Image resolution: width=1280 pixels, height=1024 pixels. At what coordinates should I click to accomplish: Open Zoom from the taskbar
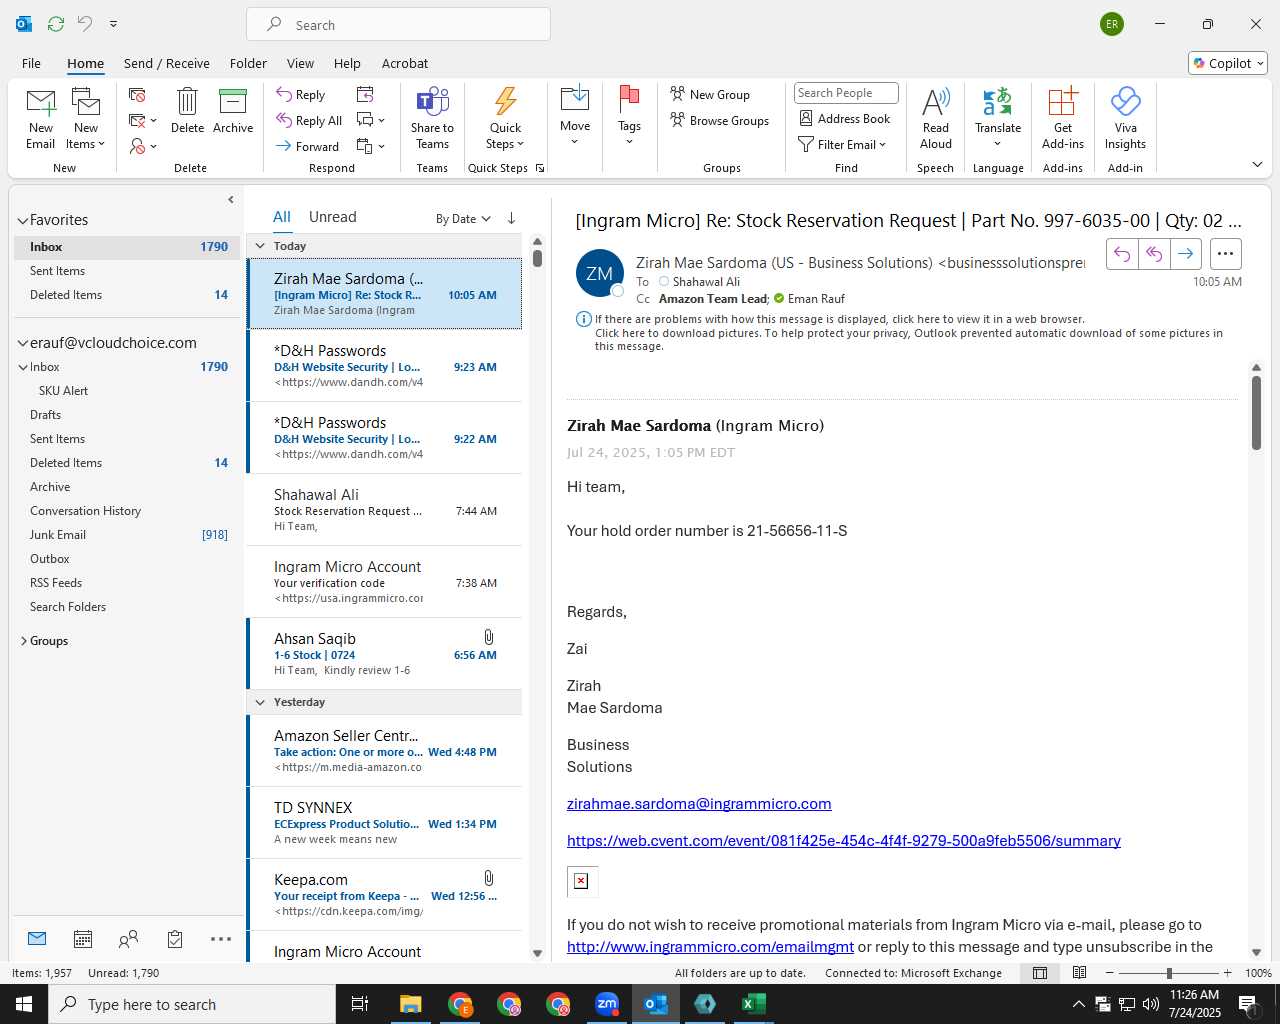(x=607, y=1004)
